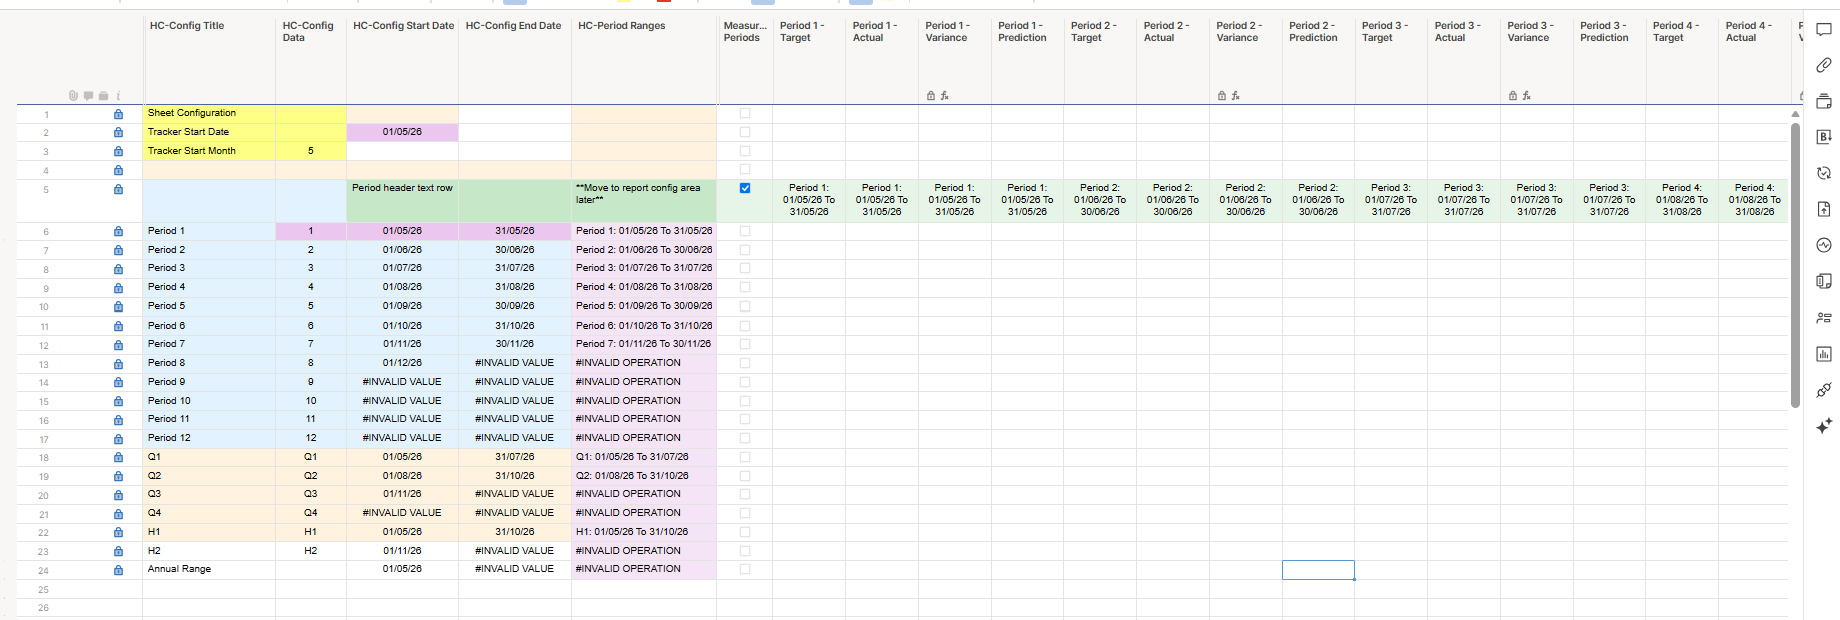Image resolution: width=1840 pixels, height=620 pixels.
Task: Select the 'Period header text row' cell
Action: tap(403, 201)
